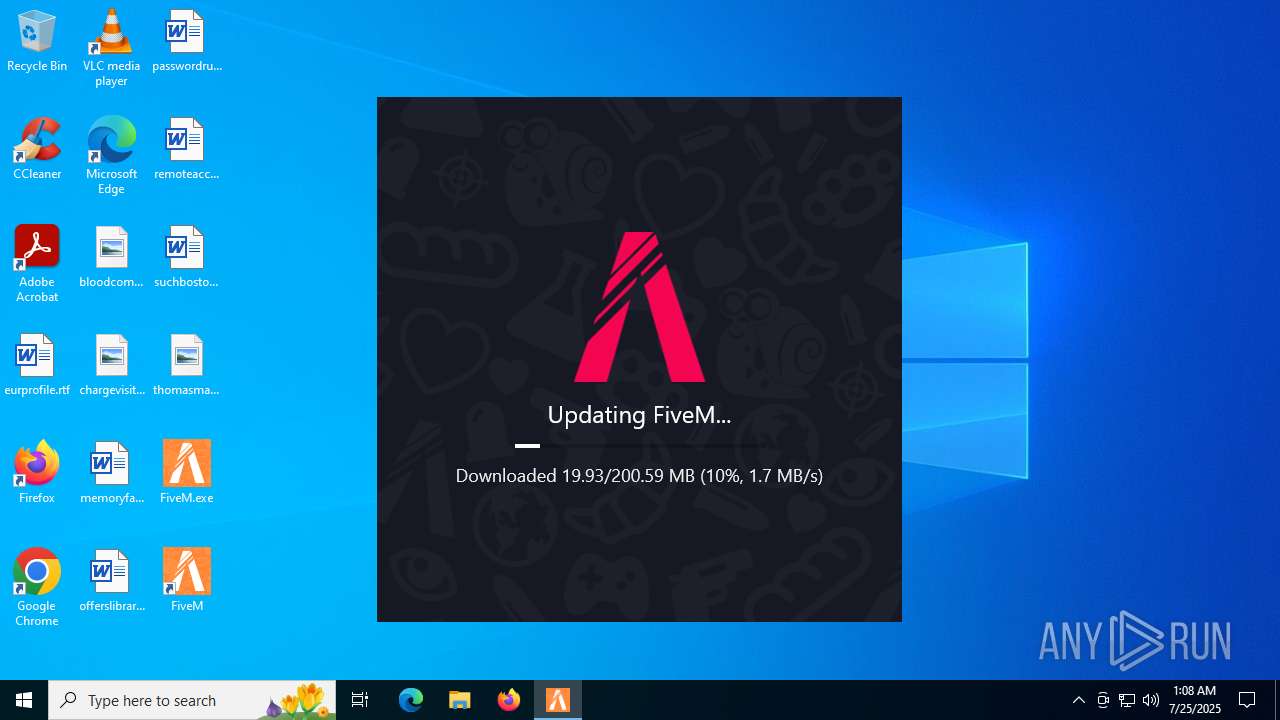
Task: Select Microsoft Edge desktop shortcut
Action: (111, 156)
